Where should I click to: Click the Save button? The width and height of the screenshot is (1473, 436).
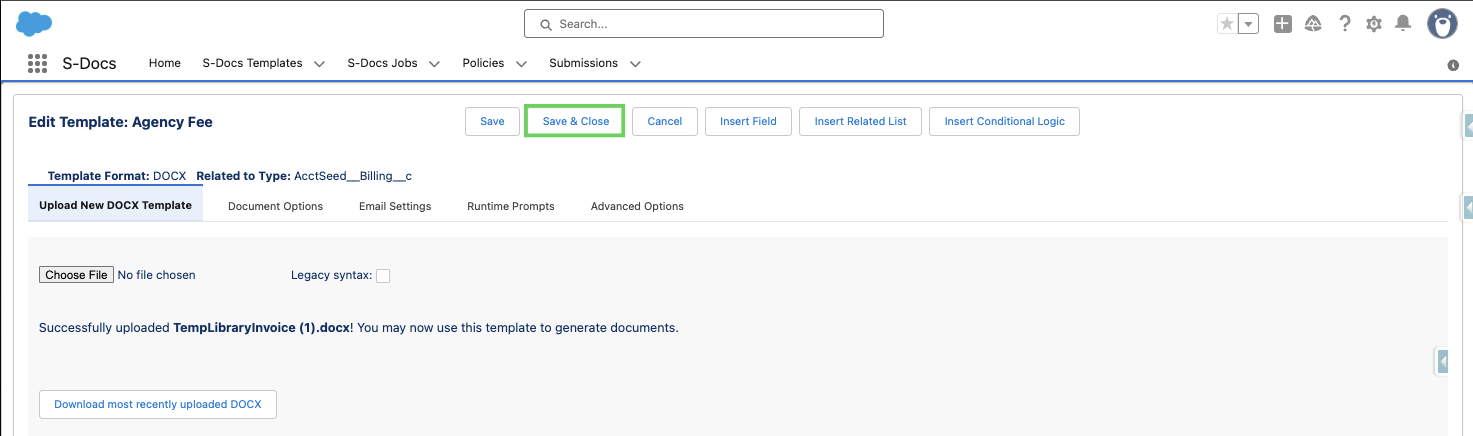tap(492, 121)
